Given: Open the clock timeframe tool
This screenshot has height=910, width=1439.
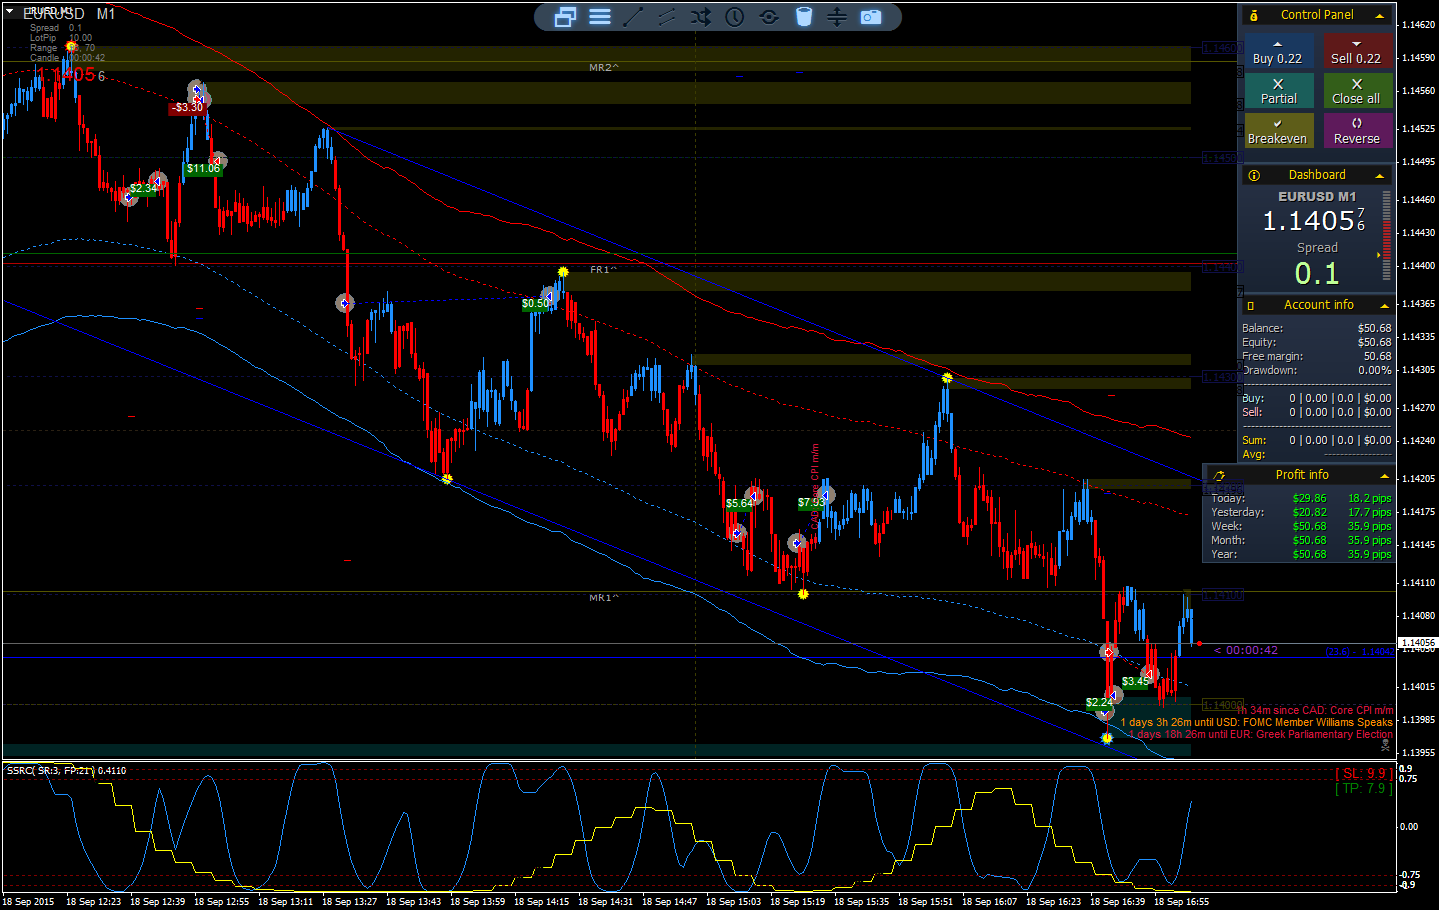Looking at the screenshot, I should click(x=735, y=17).
